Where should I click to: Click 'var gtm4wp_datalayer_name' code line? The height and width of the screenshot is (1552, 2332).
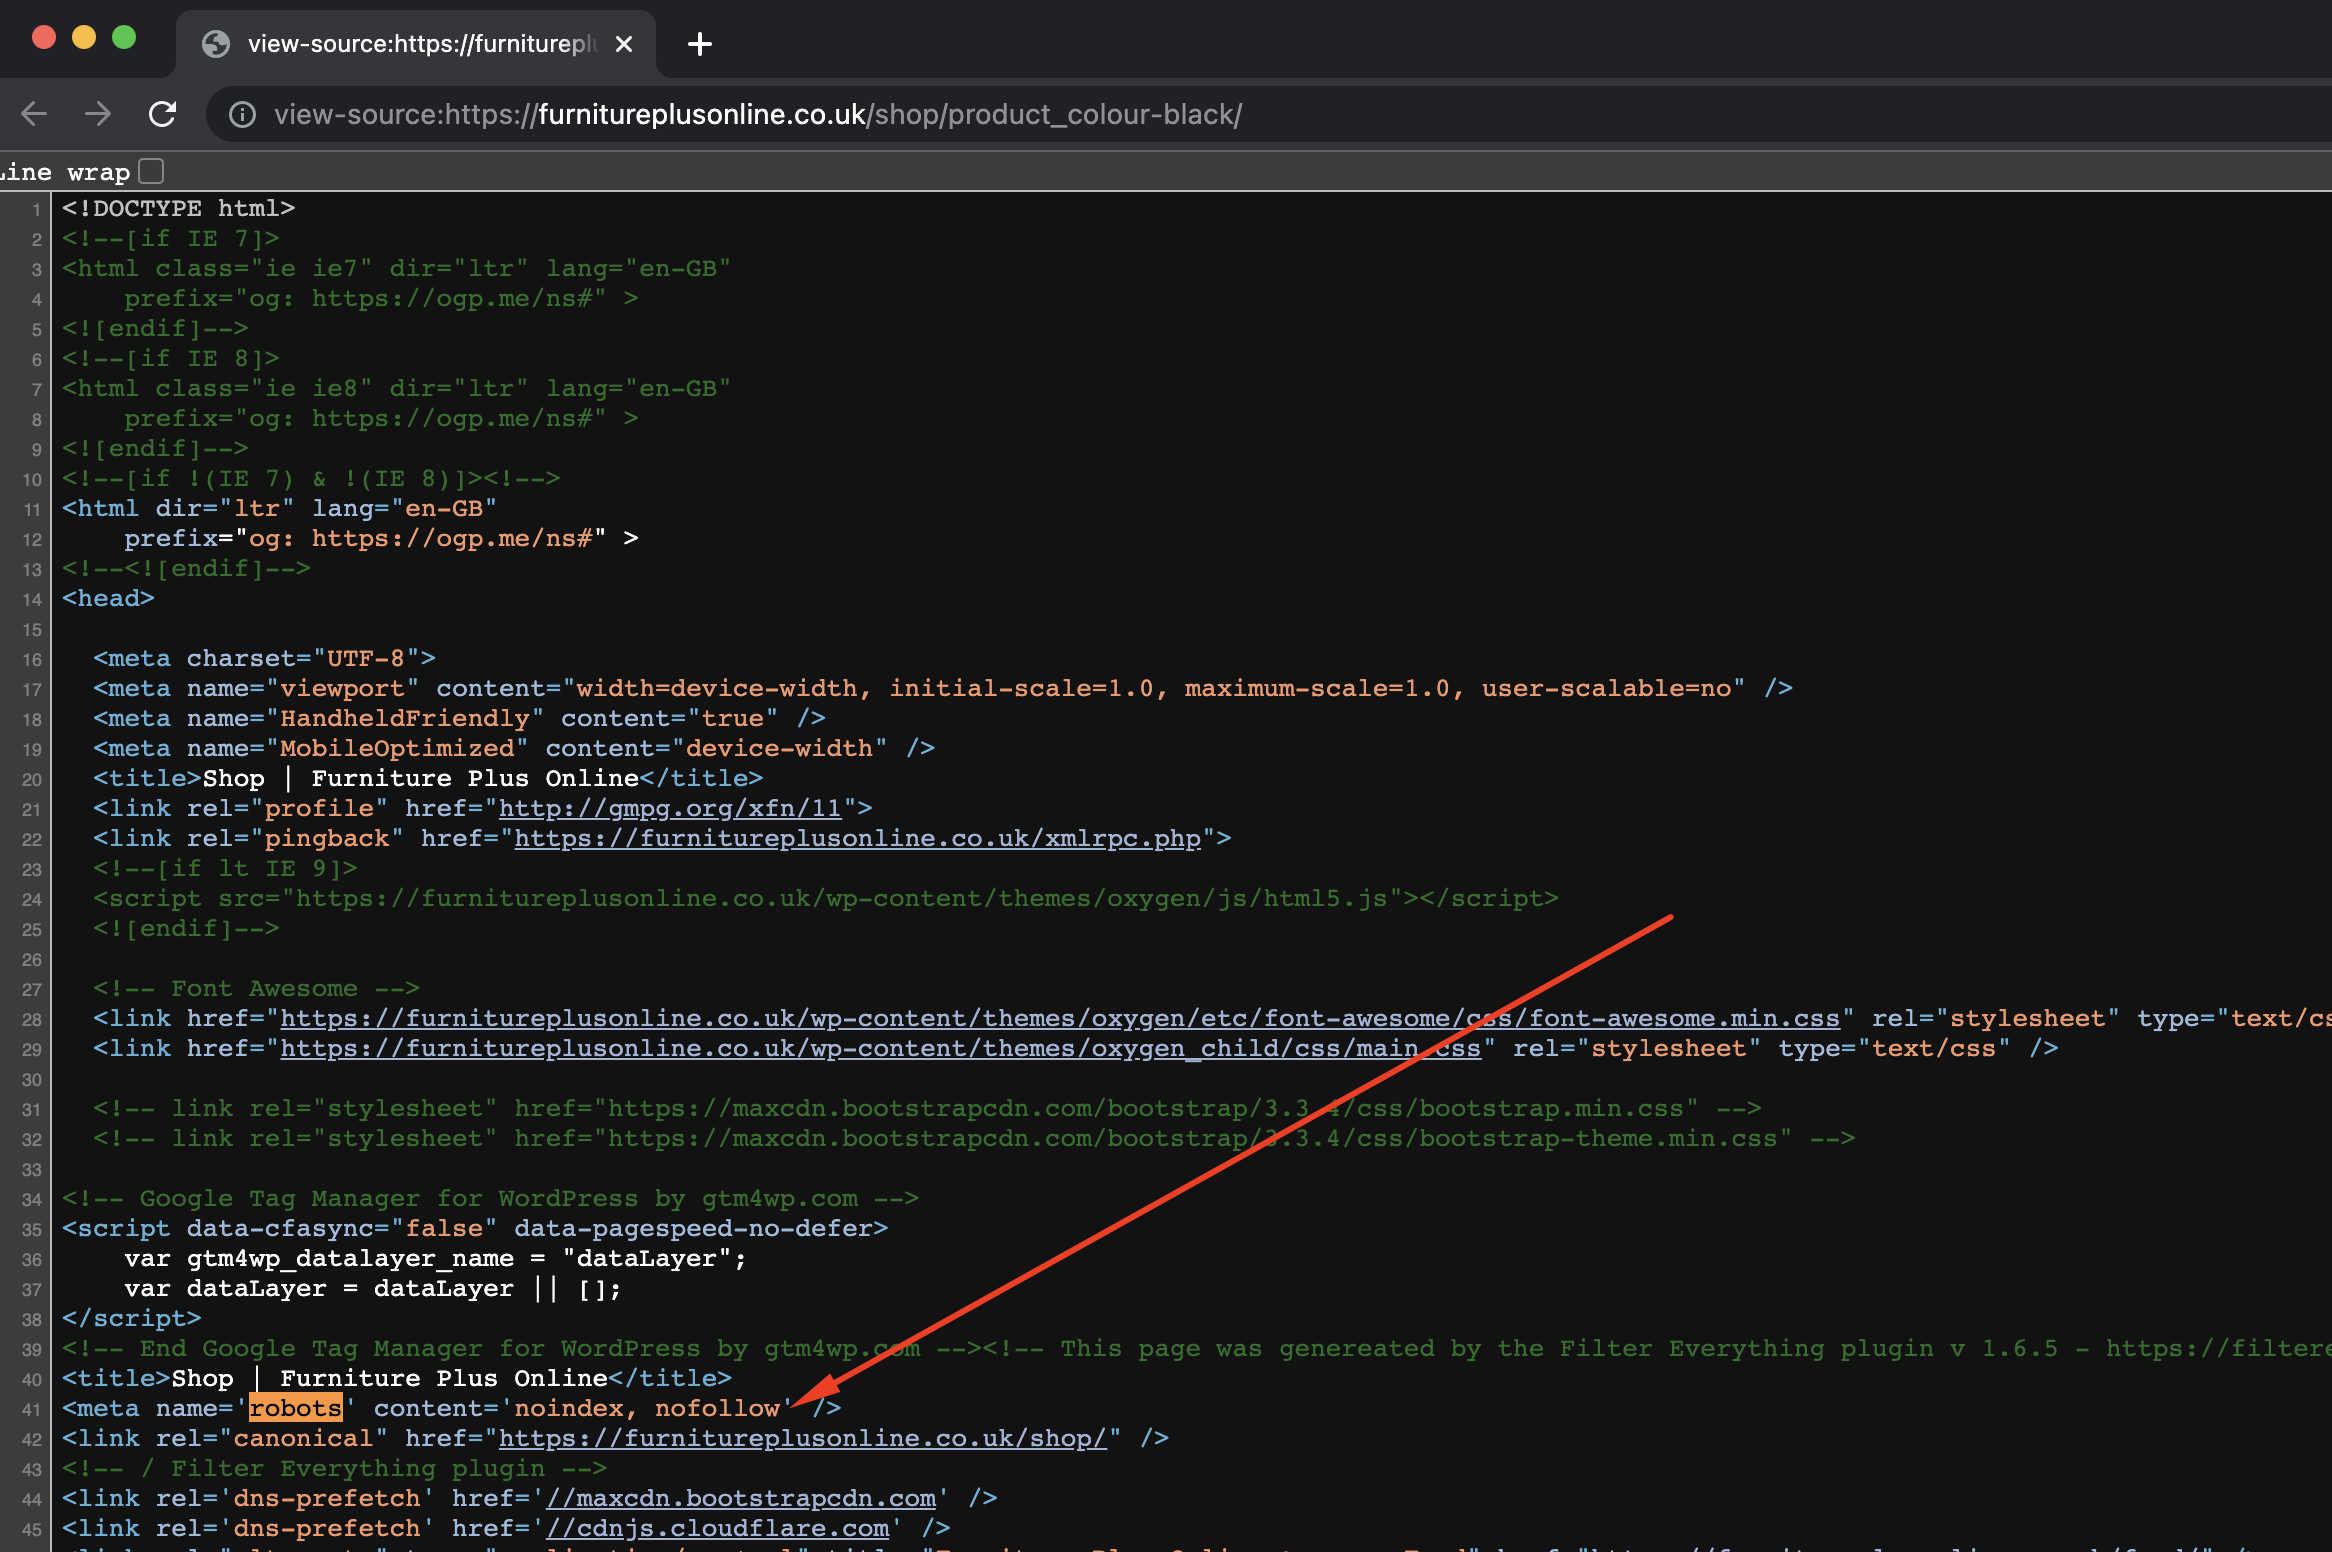435,1258
